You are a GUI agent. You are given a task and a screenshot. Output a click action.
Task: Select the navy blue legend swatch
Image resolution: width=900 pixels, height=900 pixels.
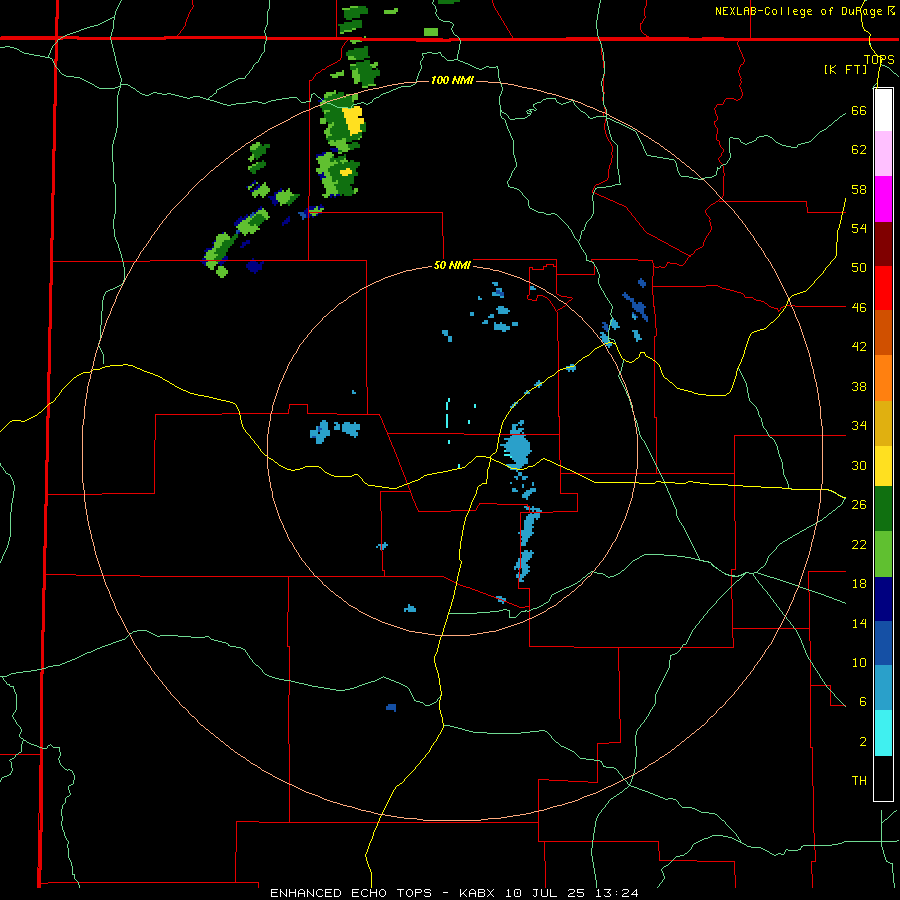[883, 599]
